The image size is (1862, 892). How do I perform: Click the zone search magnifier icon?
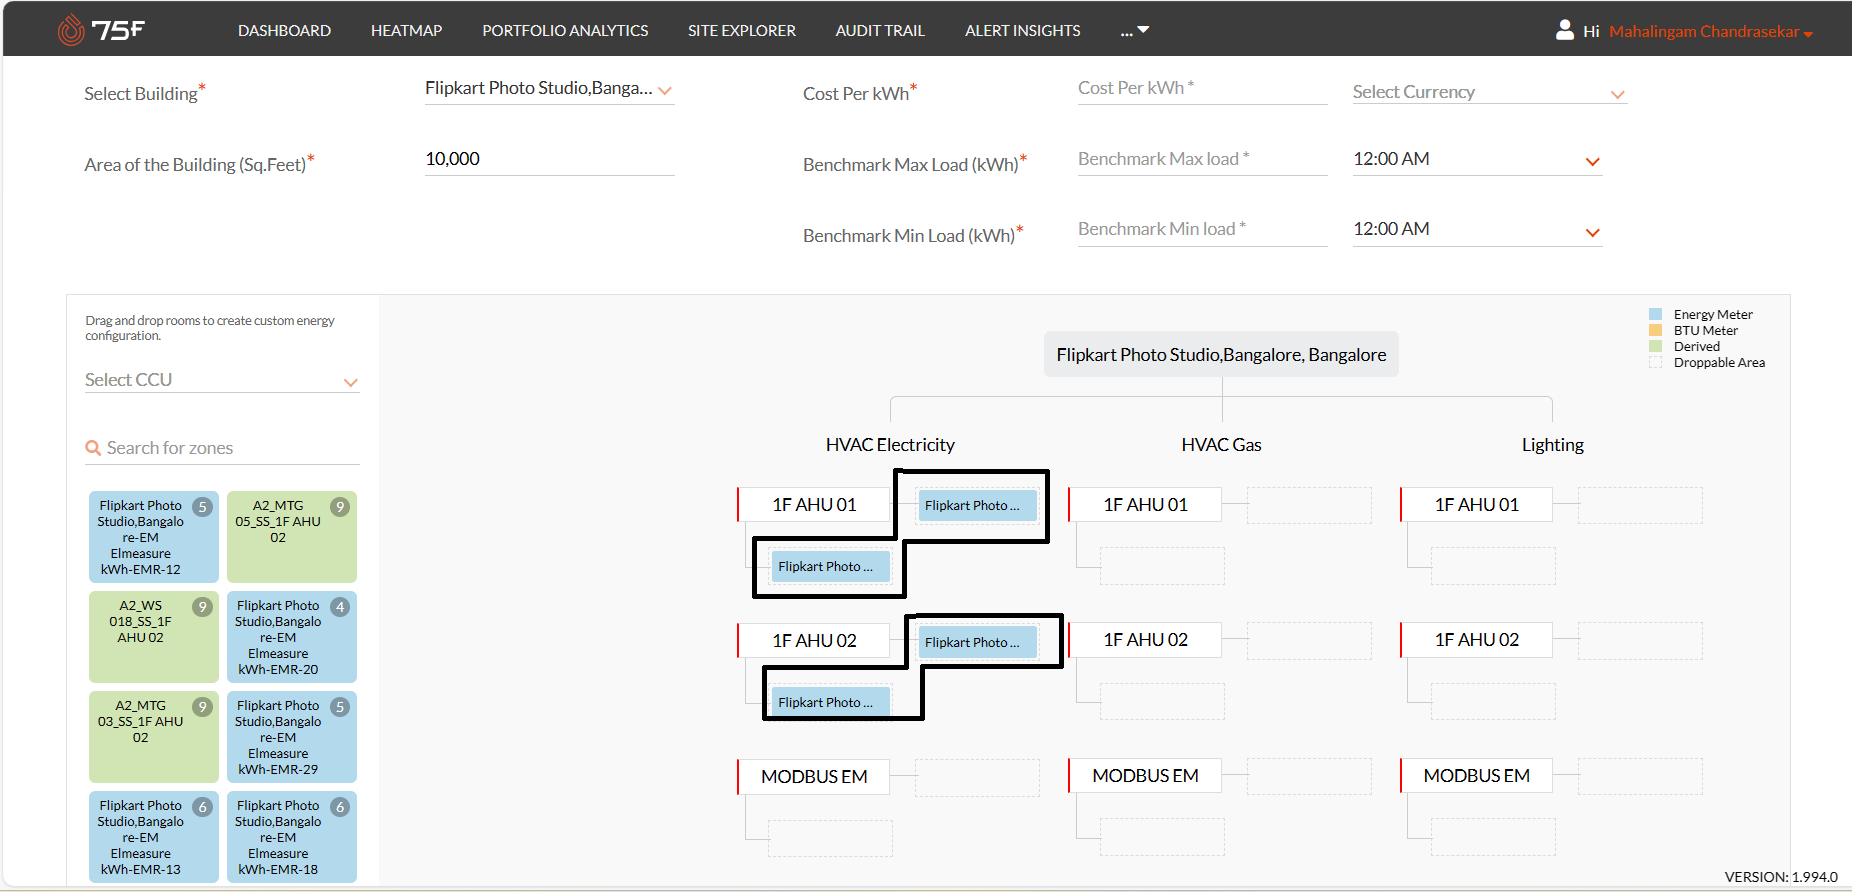(x=93, y=448)
